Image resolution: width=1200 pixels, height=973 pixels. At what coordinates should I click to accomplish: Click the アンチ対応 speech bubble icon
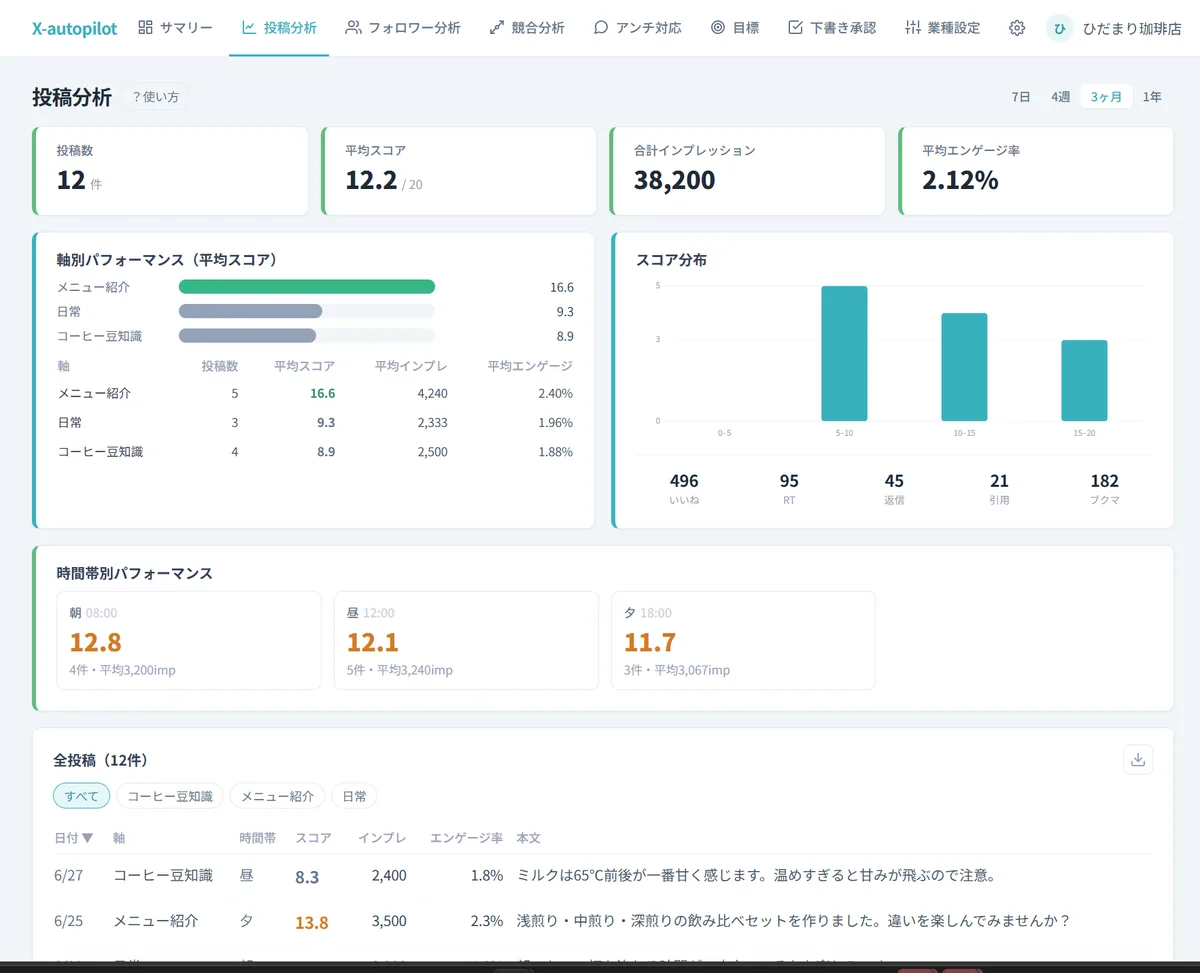click(x=601, y=28)
